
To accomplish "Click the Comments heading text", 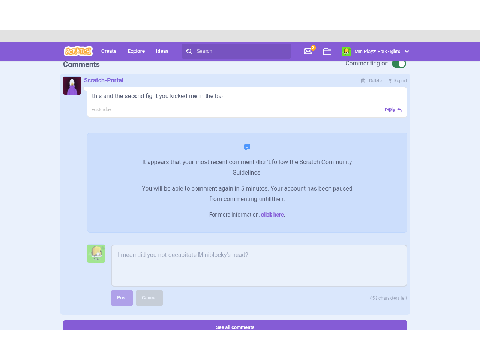I will coord(81,64).
